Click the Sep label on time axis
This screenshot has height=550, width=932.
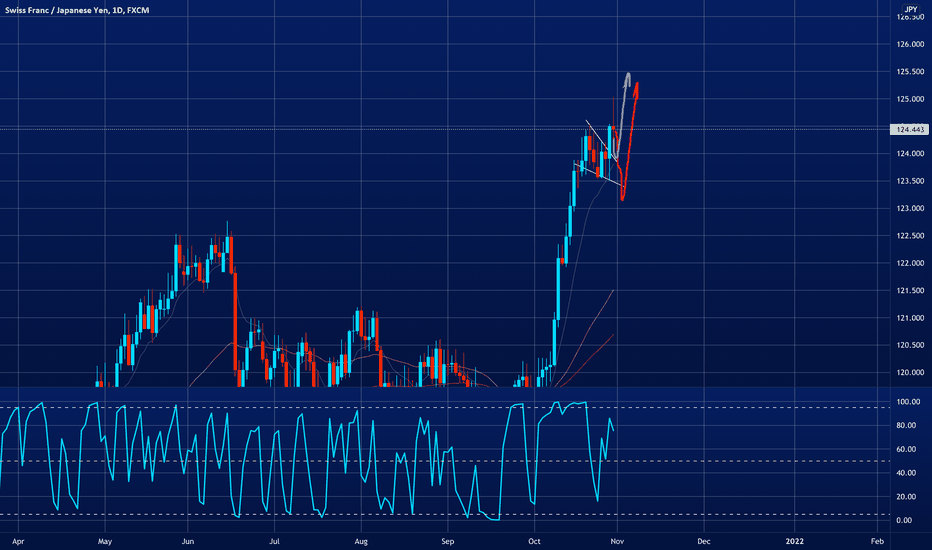[x=448, y=542]
